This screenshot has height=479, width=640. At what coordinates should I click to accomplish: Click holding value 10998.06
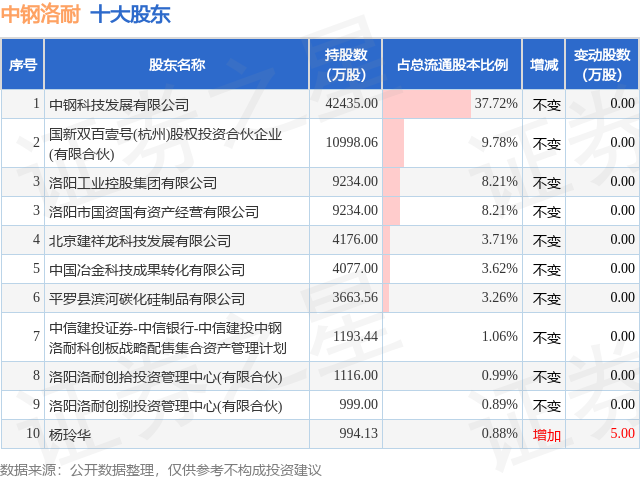[352, 142]
